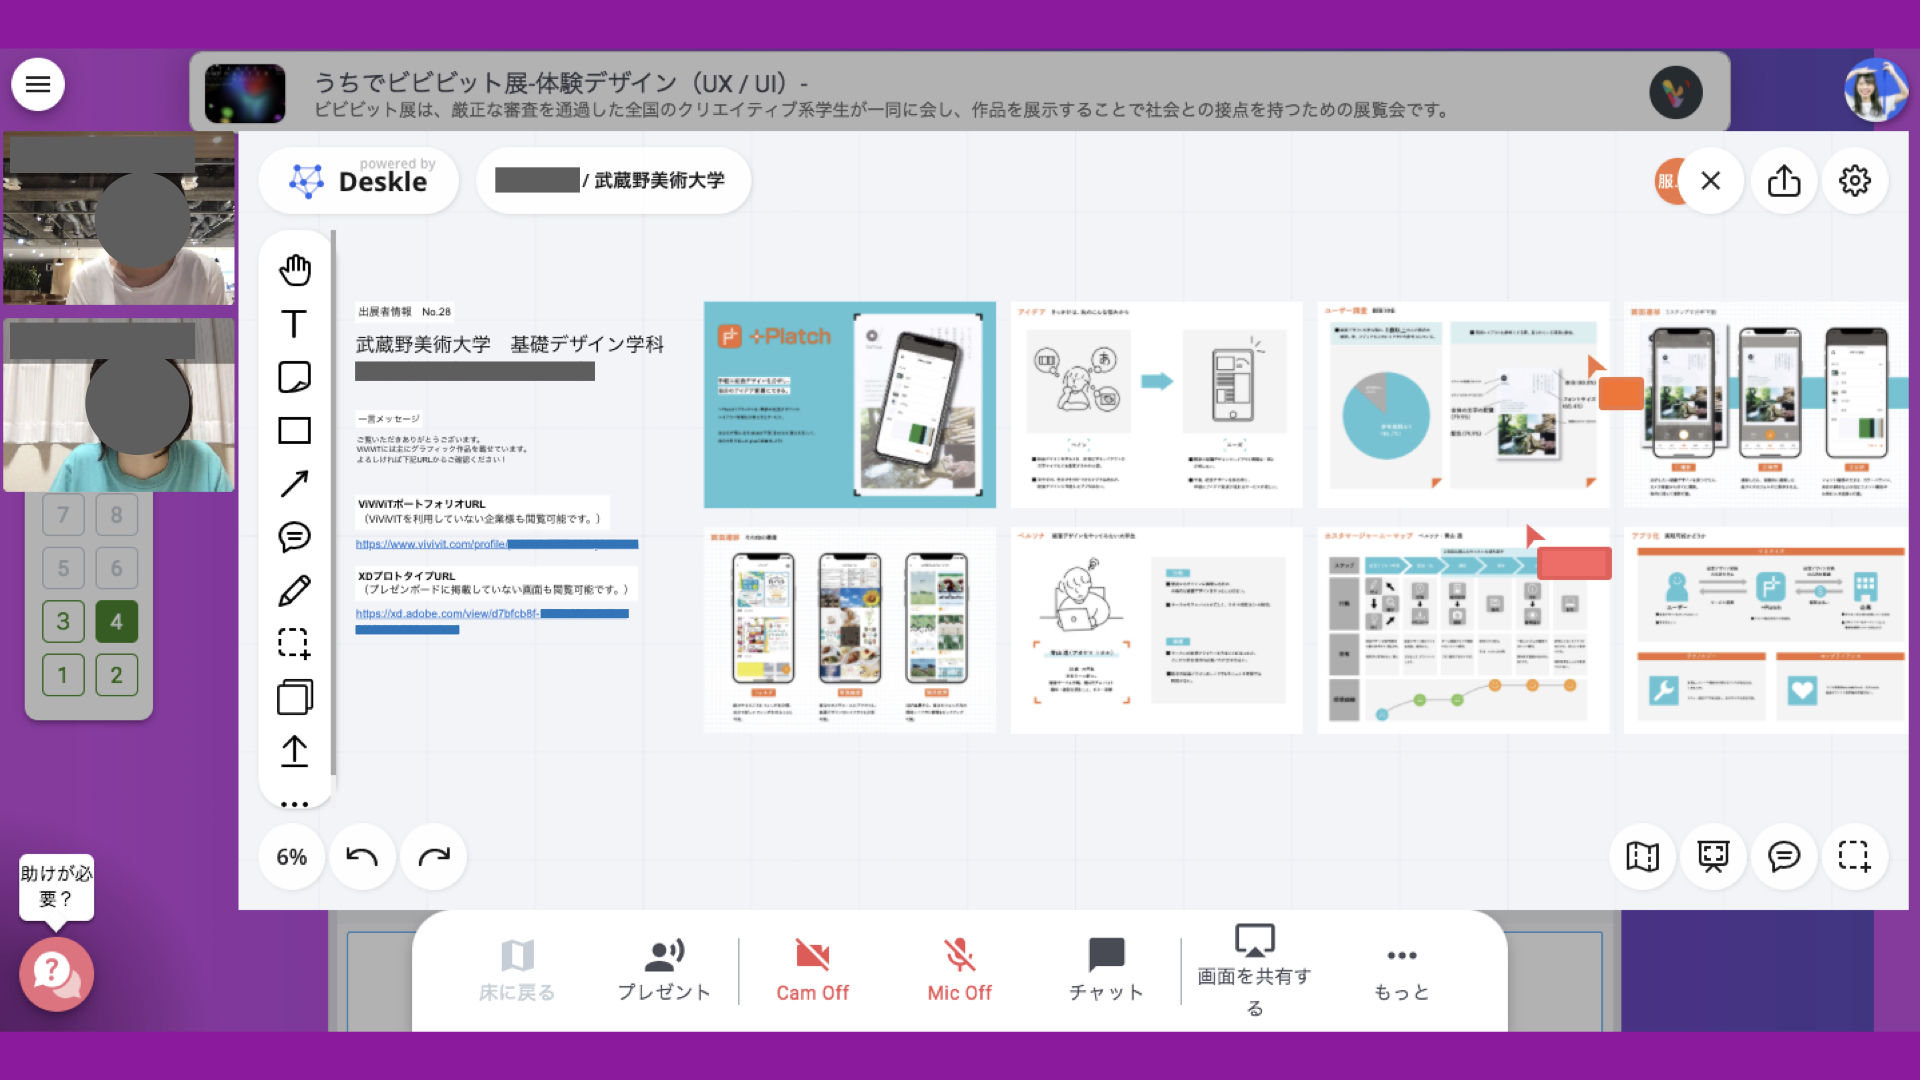Open Deskle board settings gear
The height and width of the screenshot is (1080, 1920).
point(1855,181)
